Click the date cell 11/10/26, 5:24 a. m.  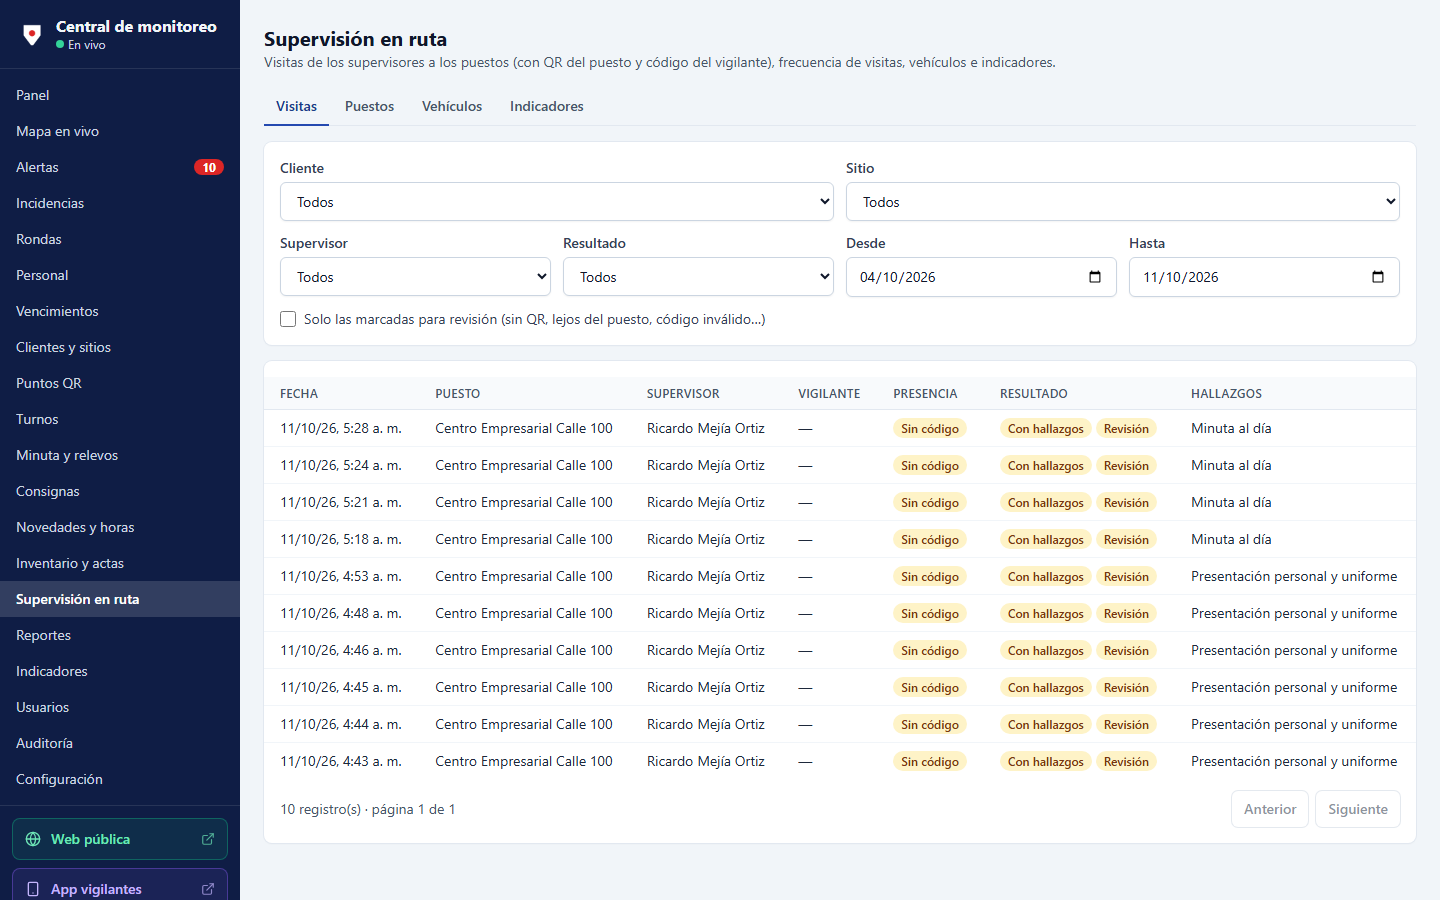click(341, 465)
